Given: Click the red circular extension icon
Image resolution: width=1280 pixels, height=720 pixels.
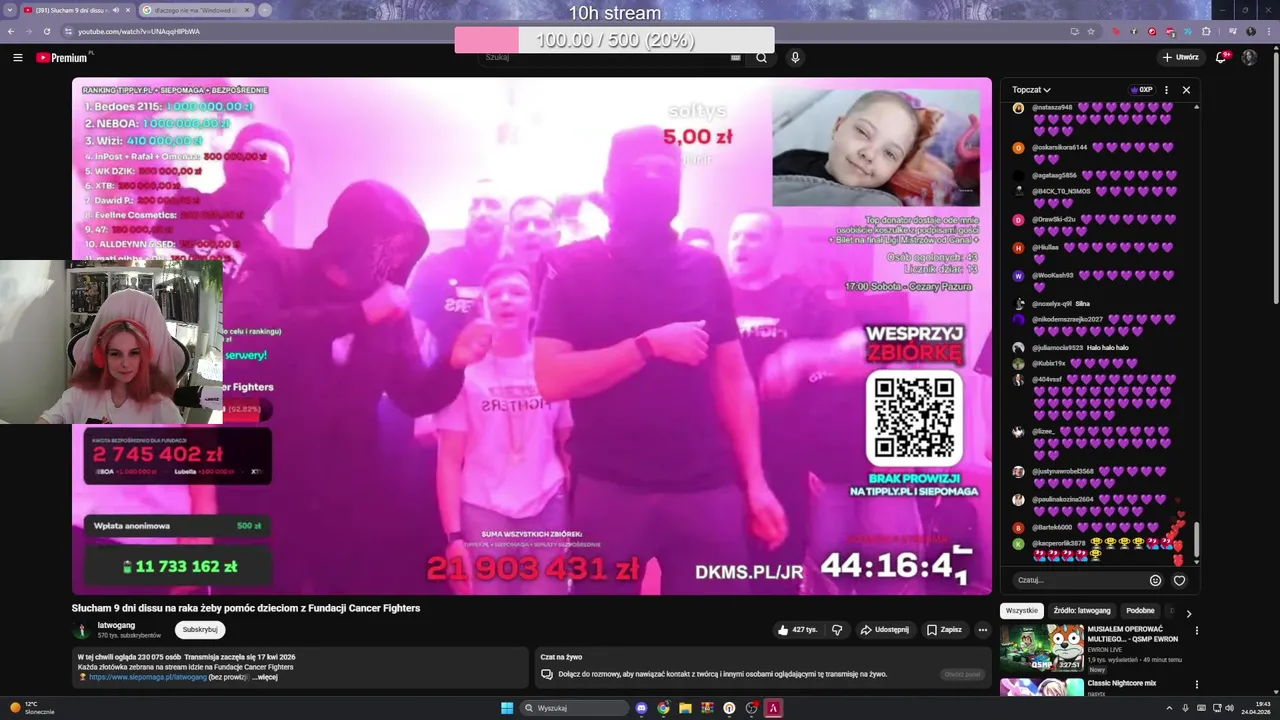Looking at the screenshot, I should [x=1152, y=31].
